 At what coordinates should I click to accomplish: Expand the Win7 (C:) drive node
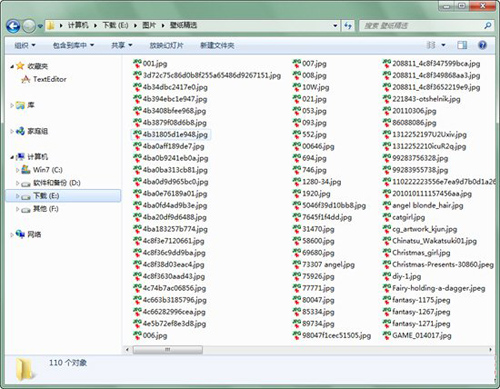pyautogui.click(x=18, y=170)
